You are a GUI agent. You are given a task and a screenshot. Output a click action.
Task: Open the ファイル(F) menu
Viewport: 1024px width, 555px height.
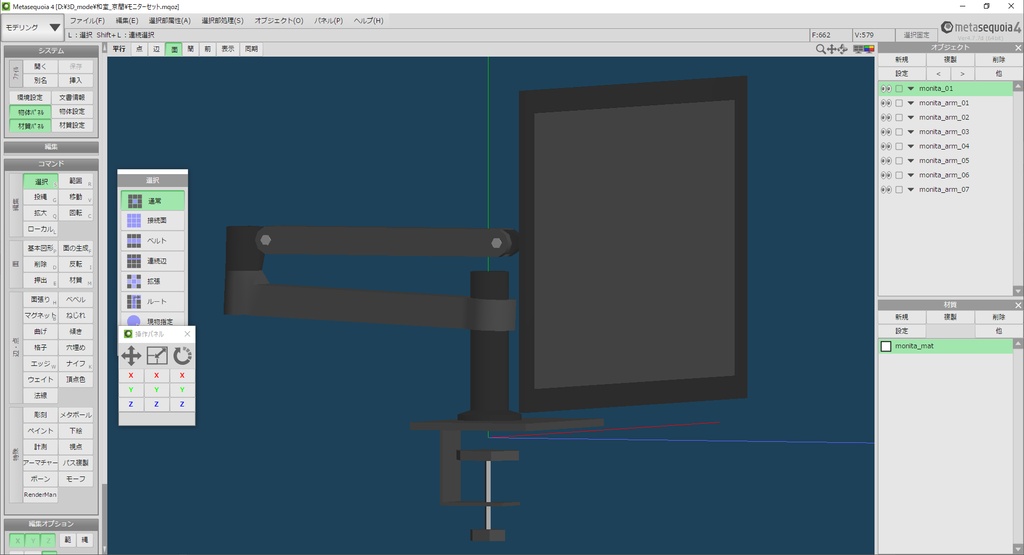pos(87,21)
